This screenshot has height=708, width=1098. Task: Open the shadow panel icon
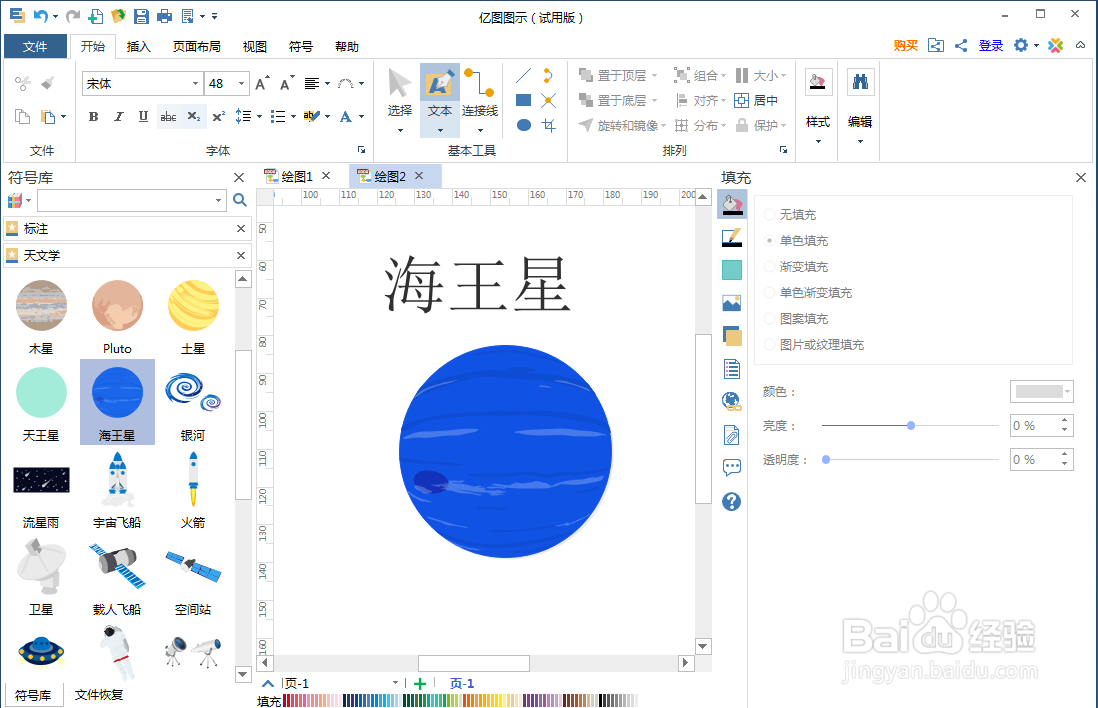coord(732,270)
